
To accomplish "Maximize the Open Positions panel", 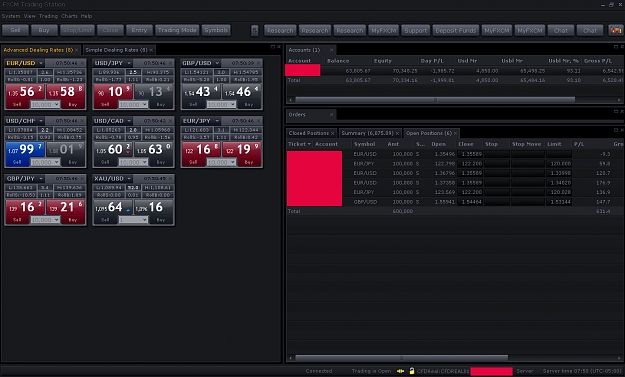I will [616, 130].
